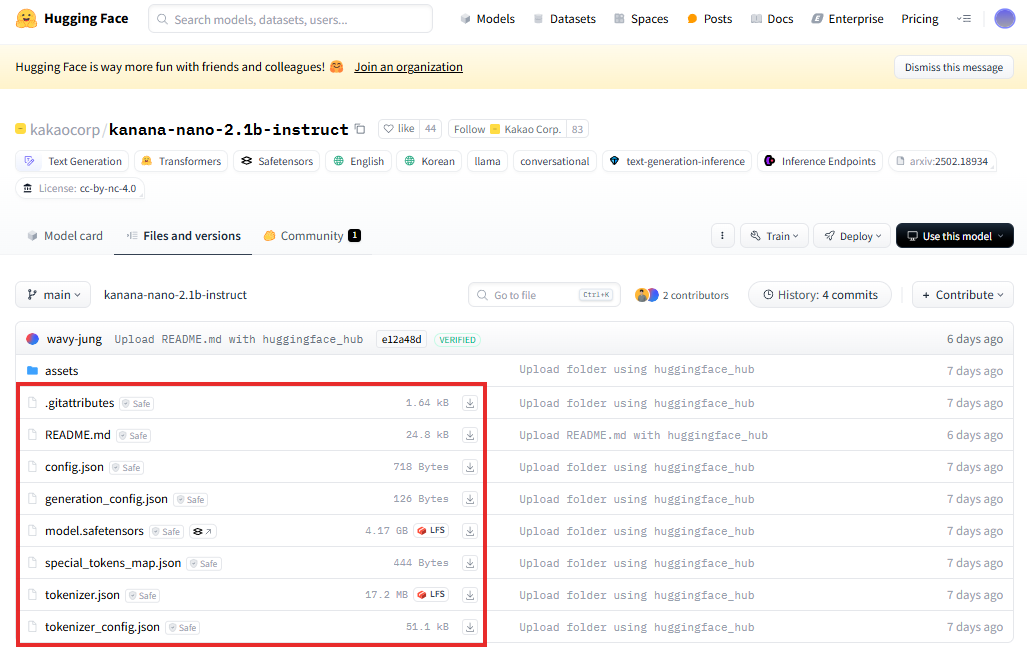Click the arxiv:2502.18934 tag

(942, 161)
